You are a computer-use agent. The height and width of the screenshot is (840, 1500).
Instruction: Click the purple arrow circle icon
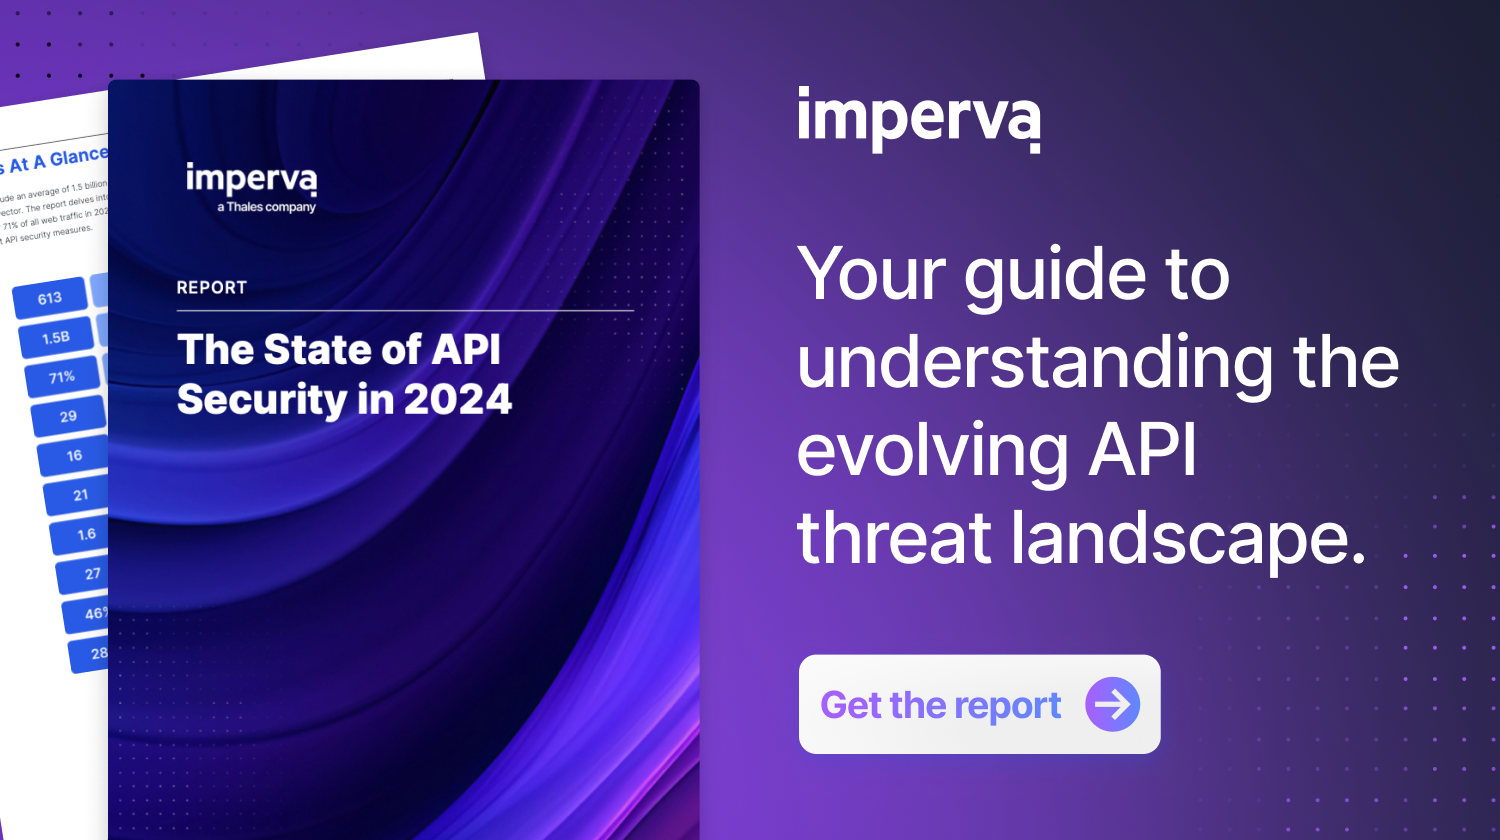click(1112, 704)
